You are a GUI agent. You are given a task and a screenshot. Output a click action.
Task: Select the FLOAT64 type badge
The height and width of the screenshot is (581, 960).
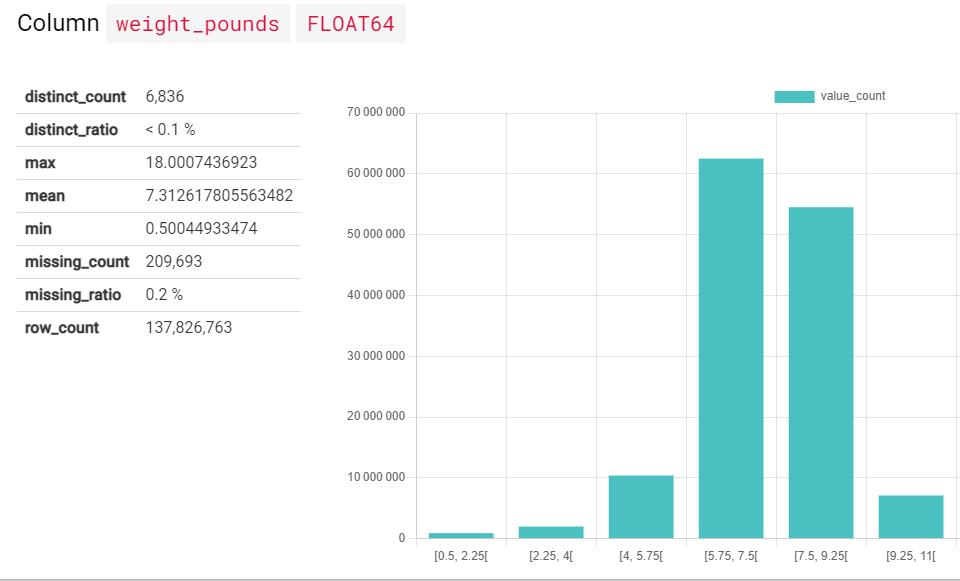[x=350, y=23]
